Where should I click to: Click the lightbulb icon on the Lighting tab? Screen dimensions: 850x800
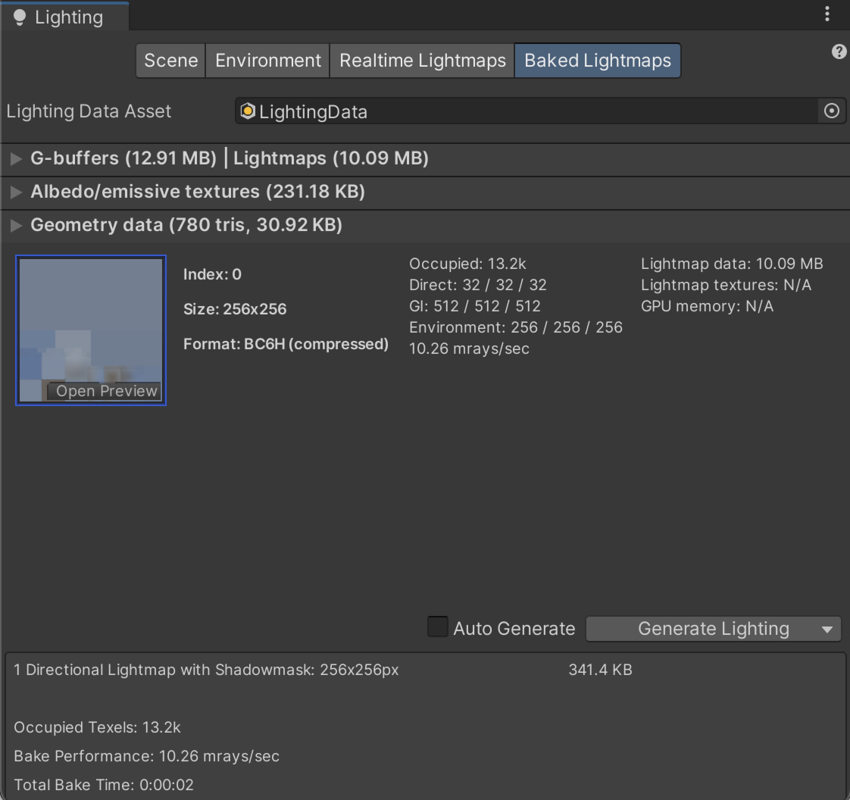pyautogui.click(x=19, y=17)
